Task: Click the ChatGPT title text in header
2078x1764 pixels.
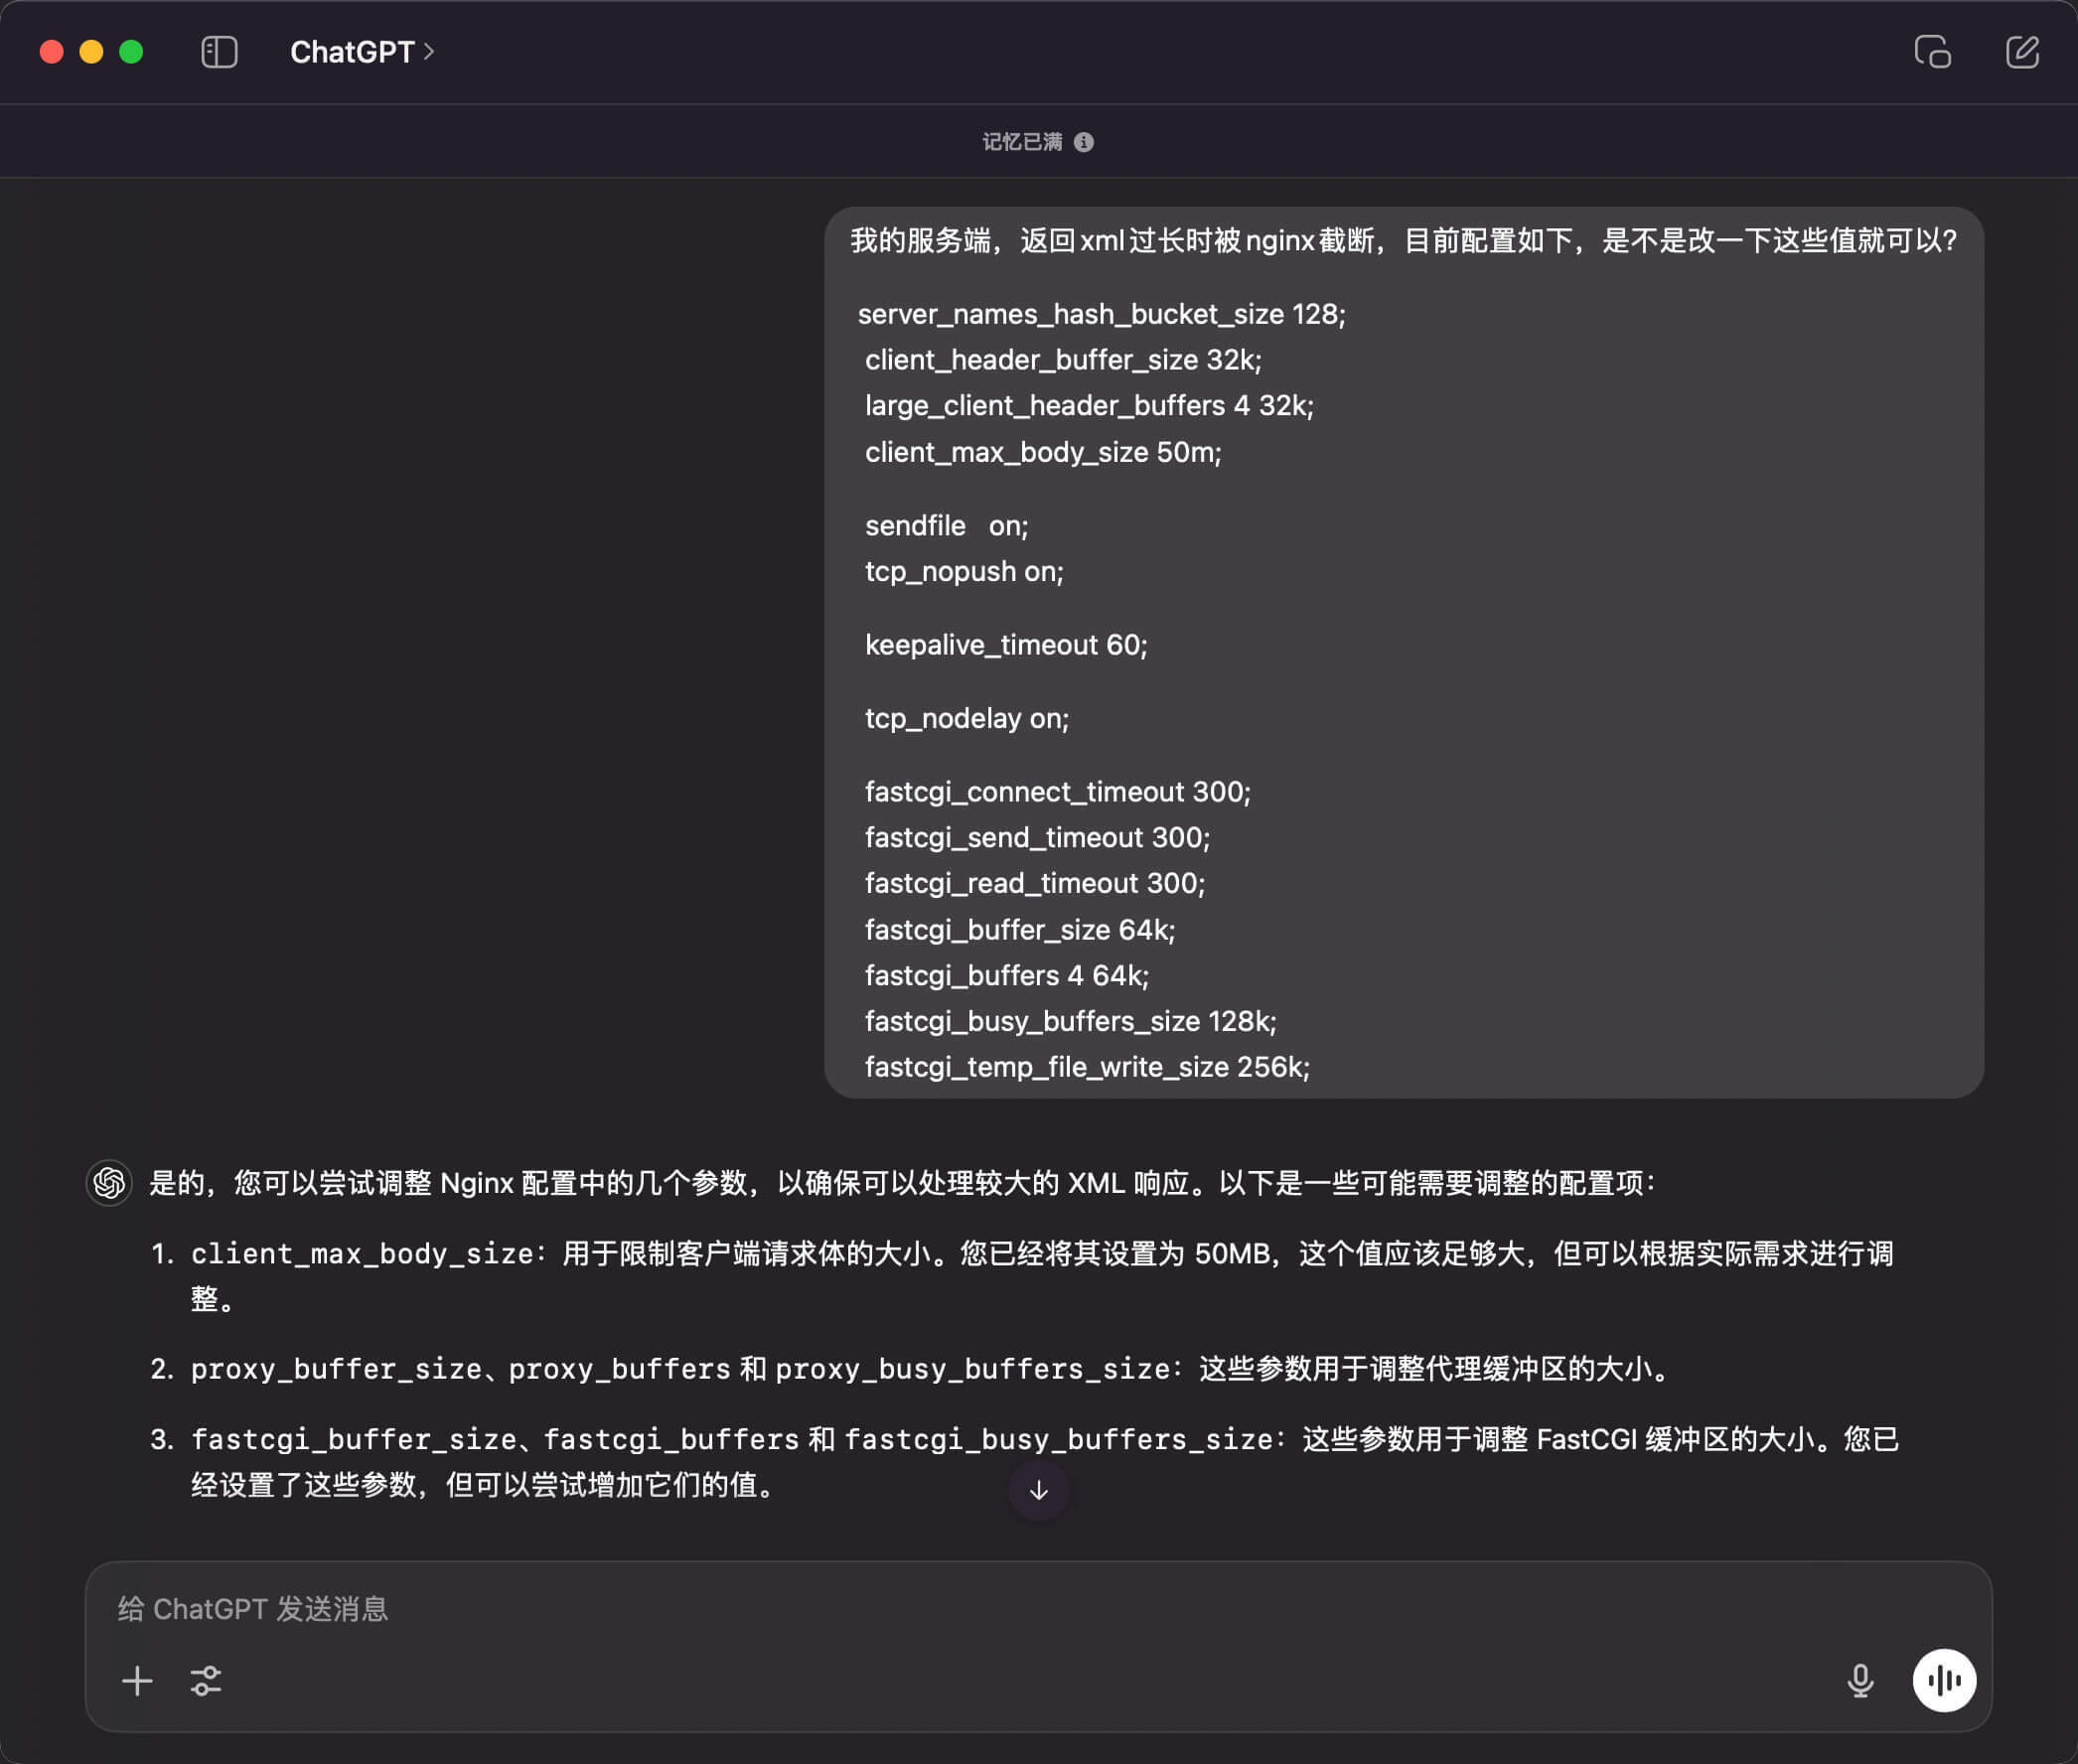Action: 352,52
